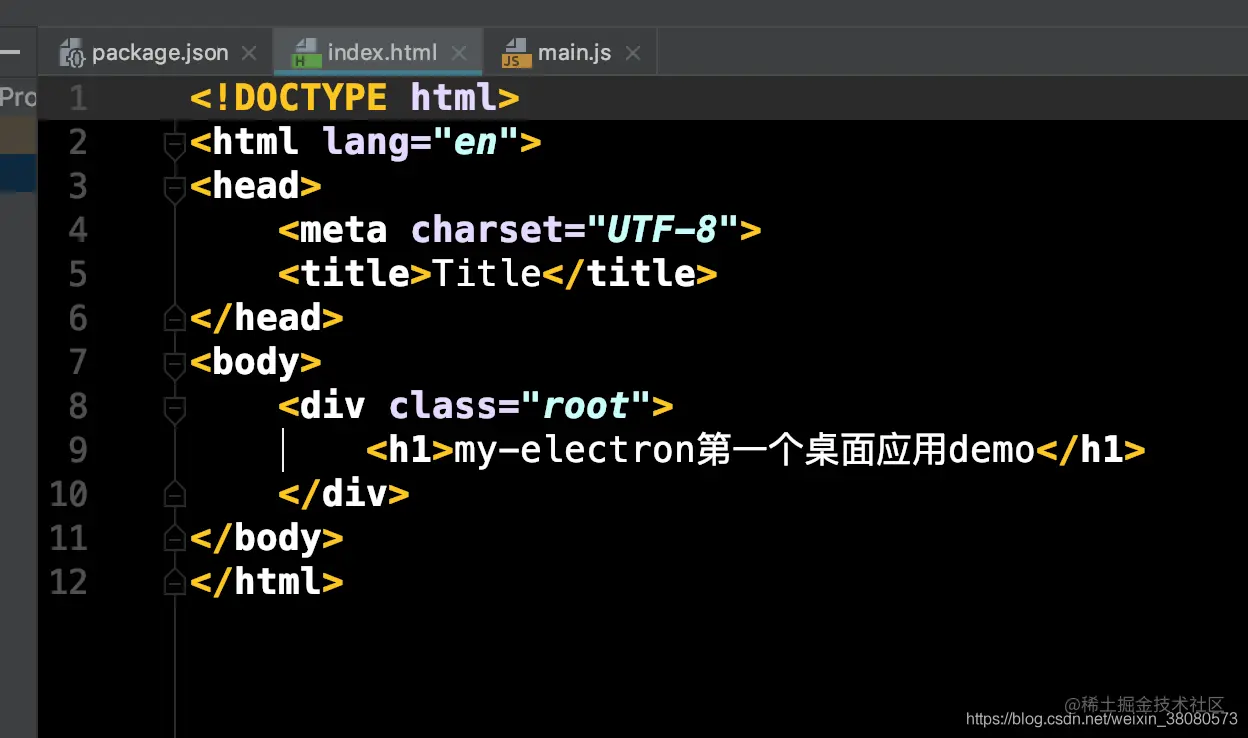Switch to the index.html tab
This screenshot has width=1248, height=738.
click(x=378, y=53)
